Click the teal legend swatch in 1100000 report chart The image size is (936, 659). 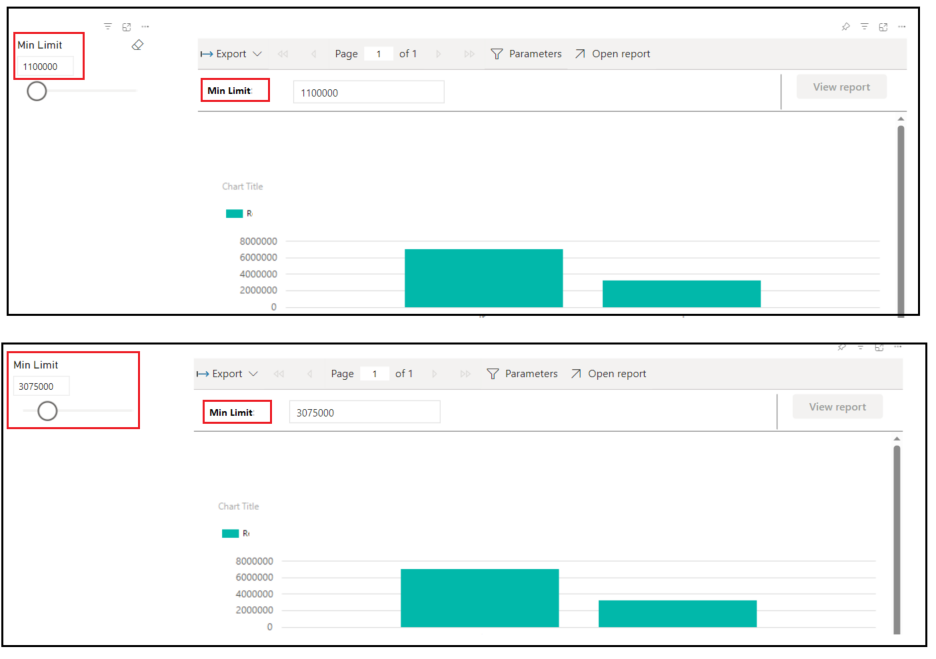pyautogui.click(x=234, y=214)
